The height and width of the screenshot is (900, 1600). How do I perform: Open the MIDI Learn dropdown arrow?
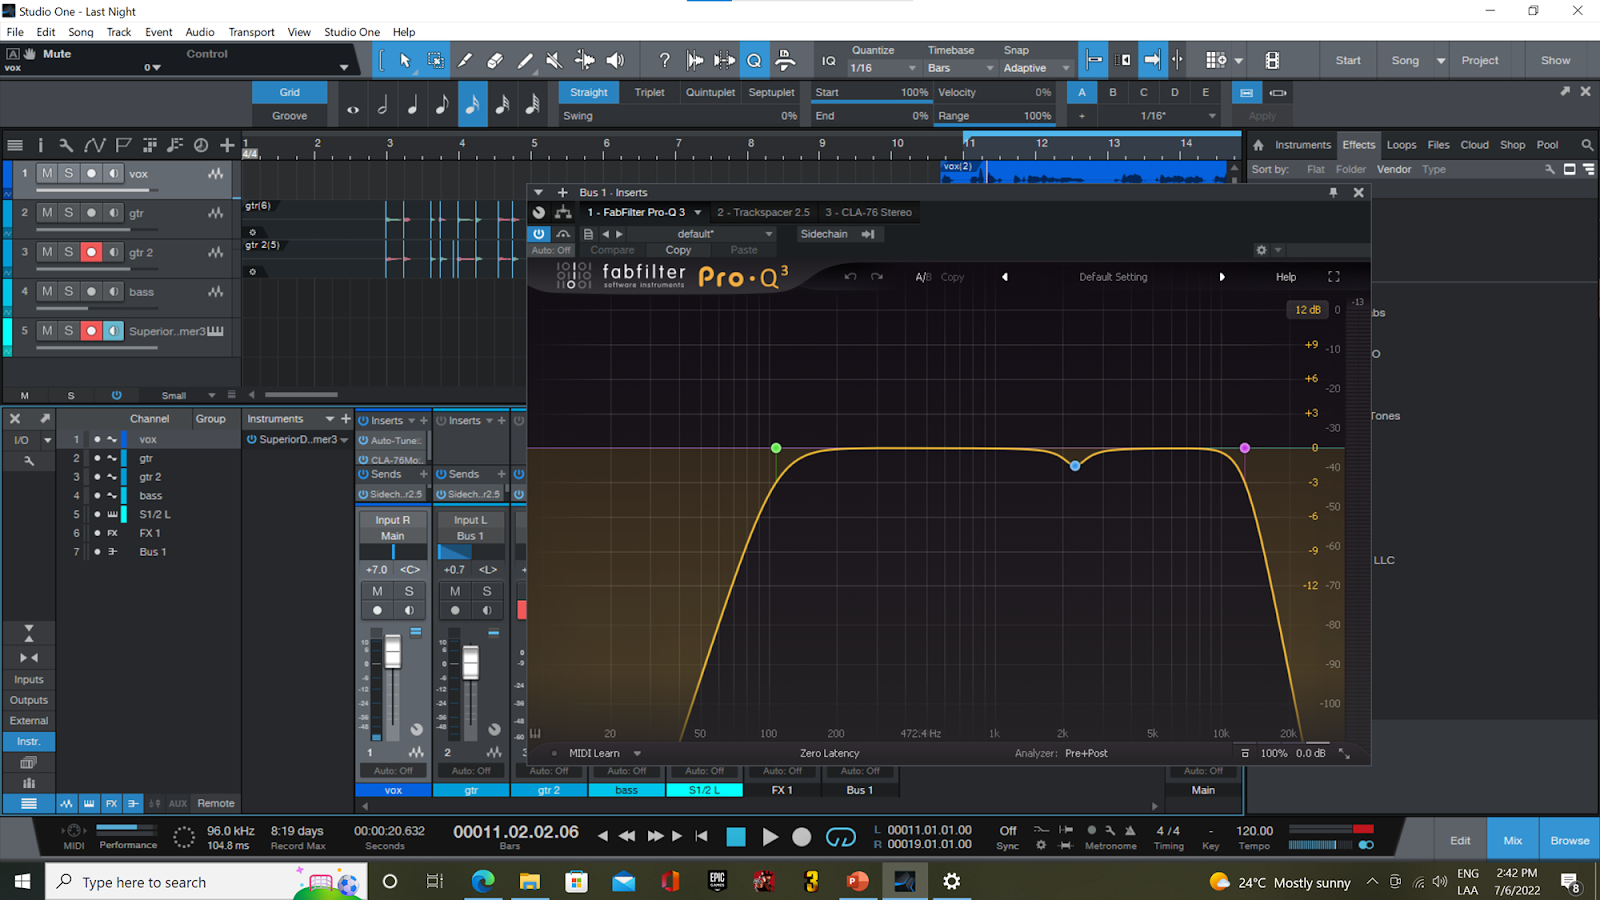[637, 753]
